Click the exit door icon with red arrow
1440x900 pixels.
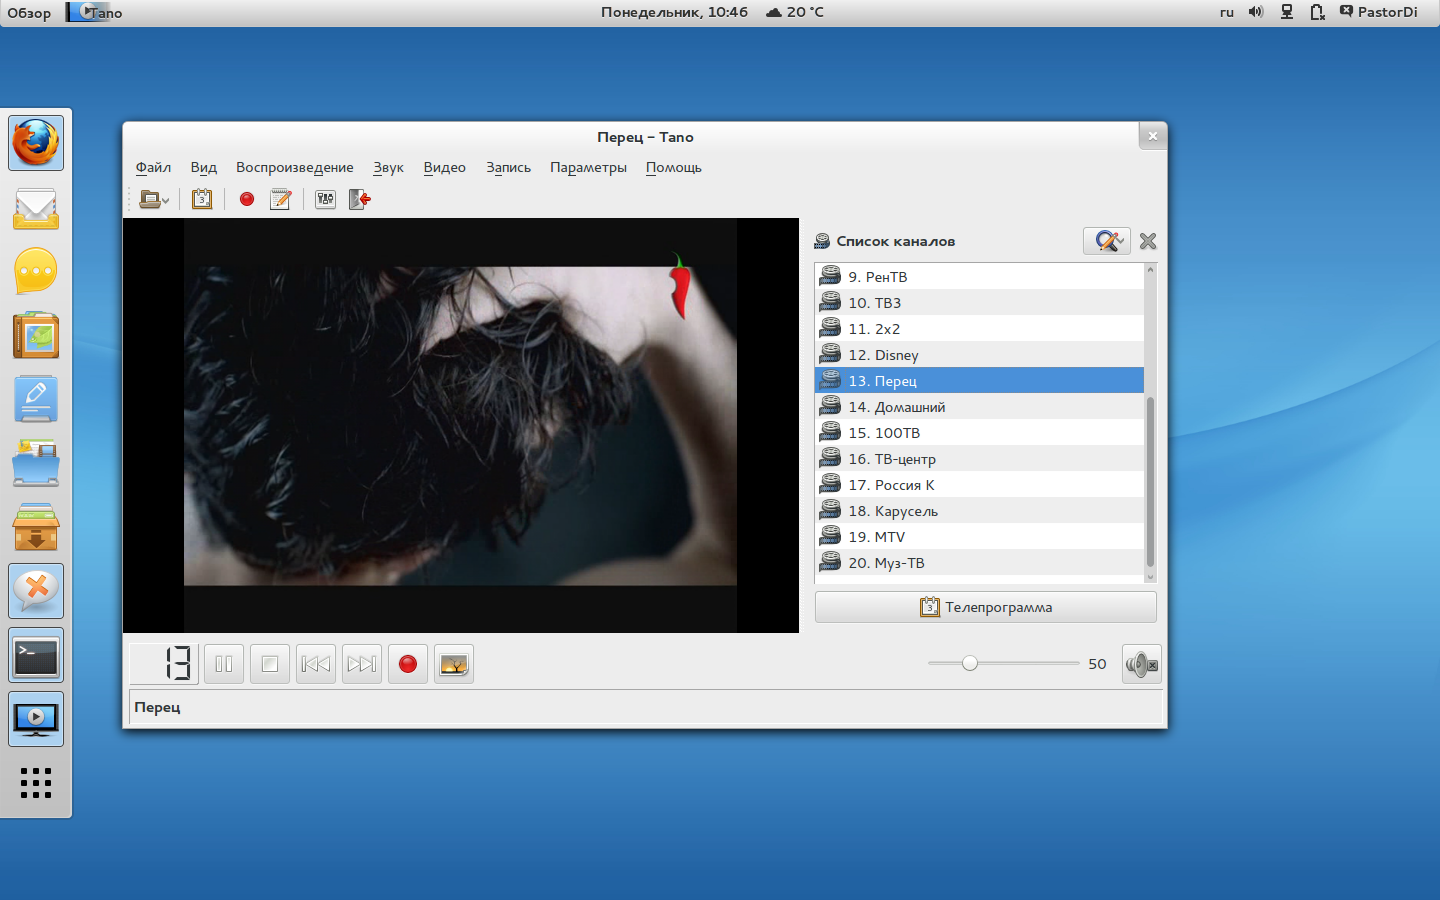360,199
